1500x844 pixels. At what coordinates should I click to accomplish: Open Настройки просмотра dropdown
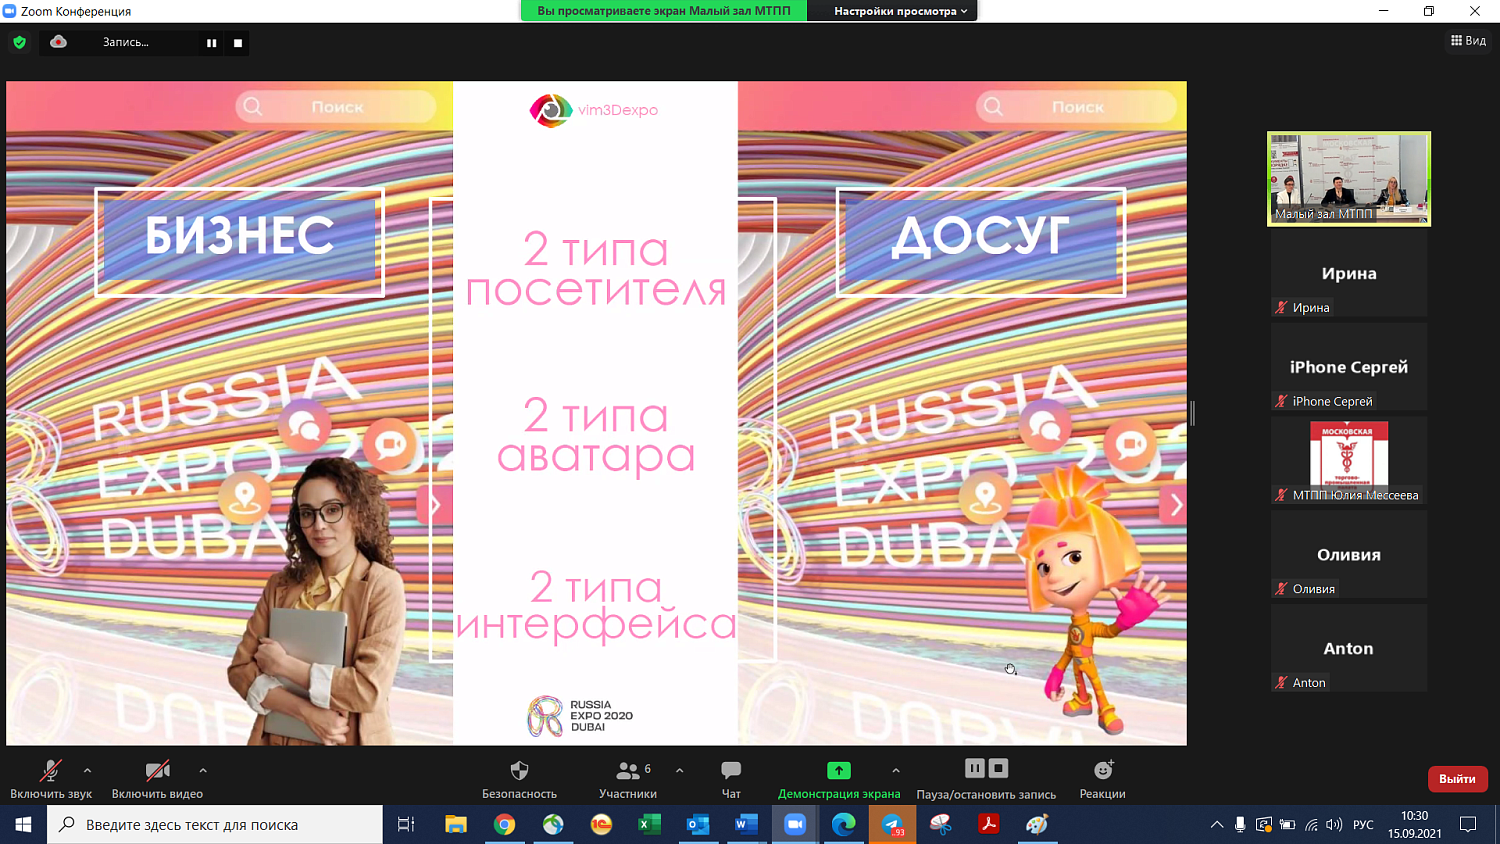900,11
